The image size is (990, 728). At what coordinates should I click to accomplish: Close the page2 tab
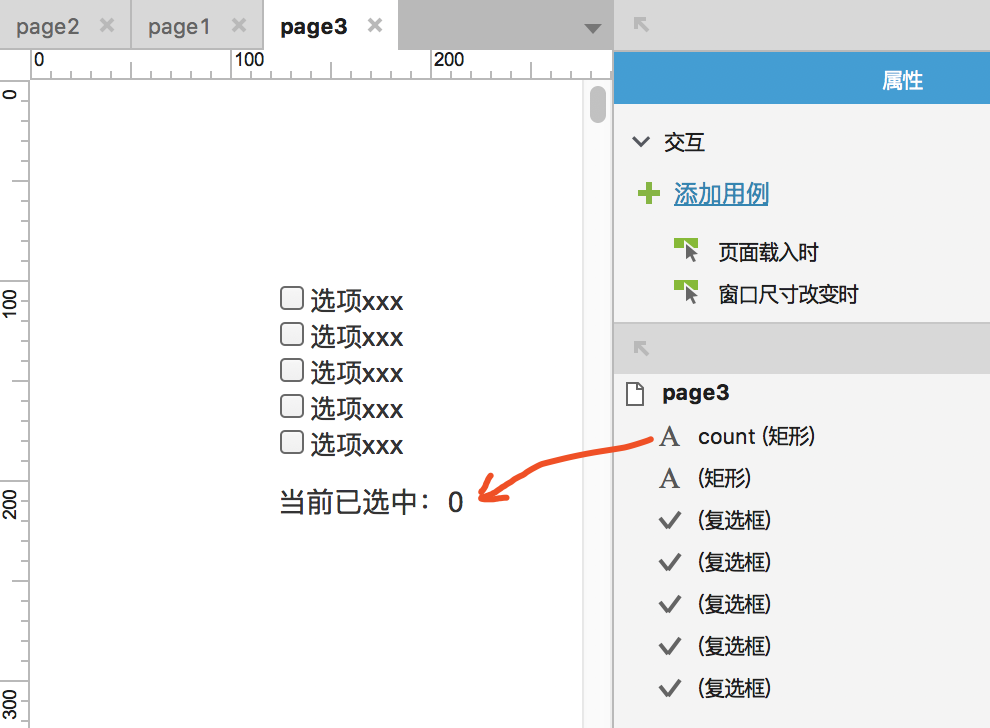pos(107,25)
